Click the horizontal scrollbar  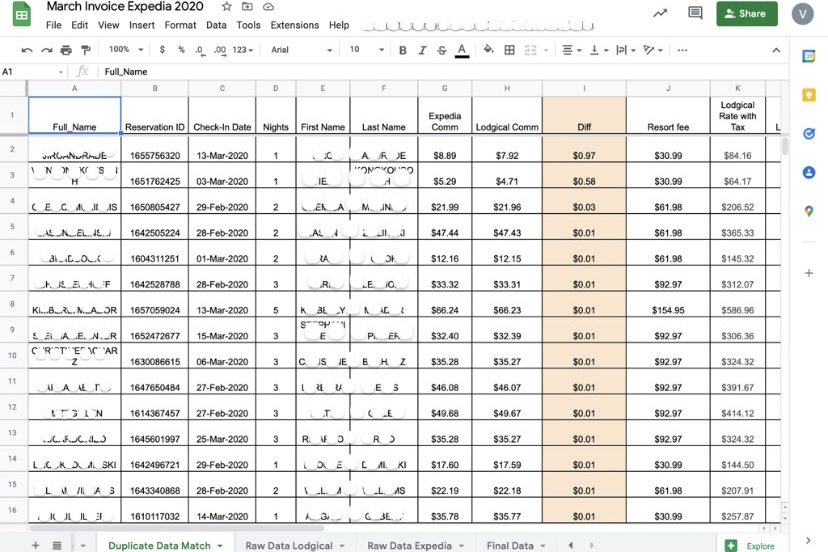176,528
